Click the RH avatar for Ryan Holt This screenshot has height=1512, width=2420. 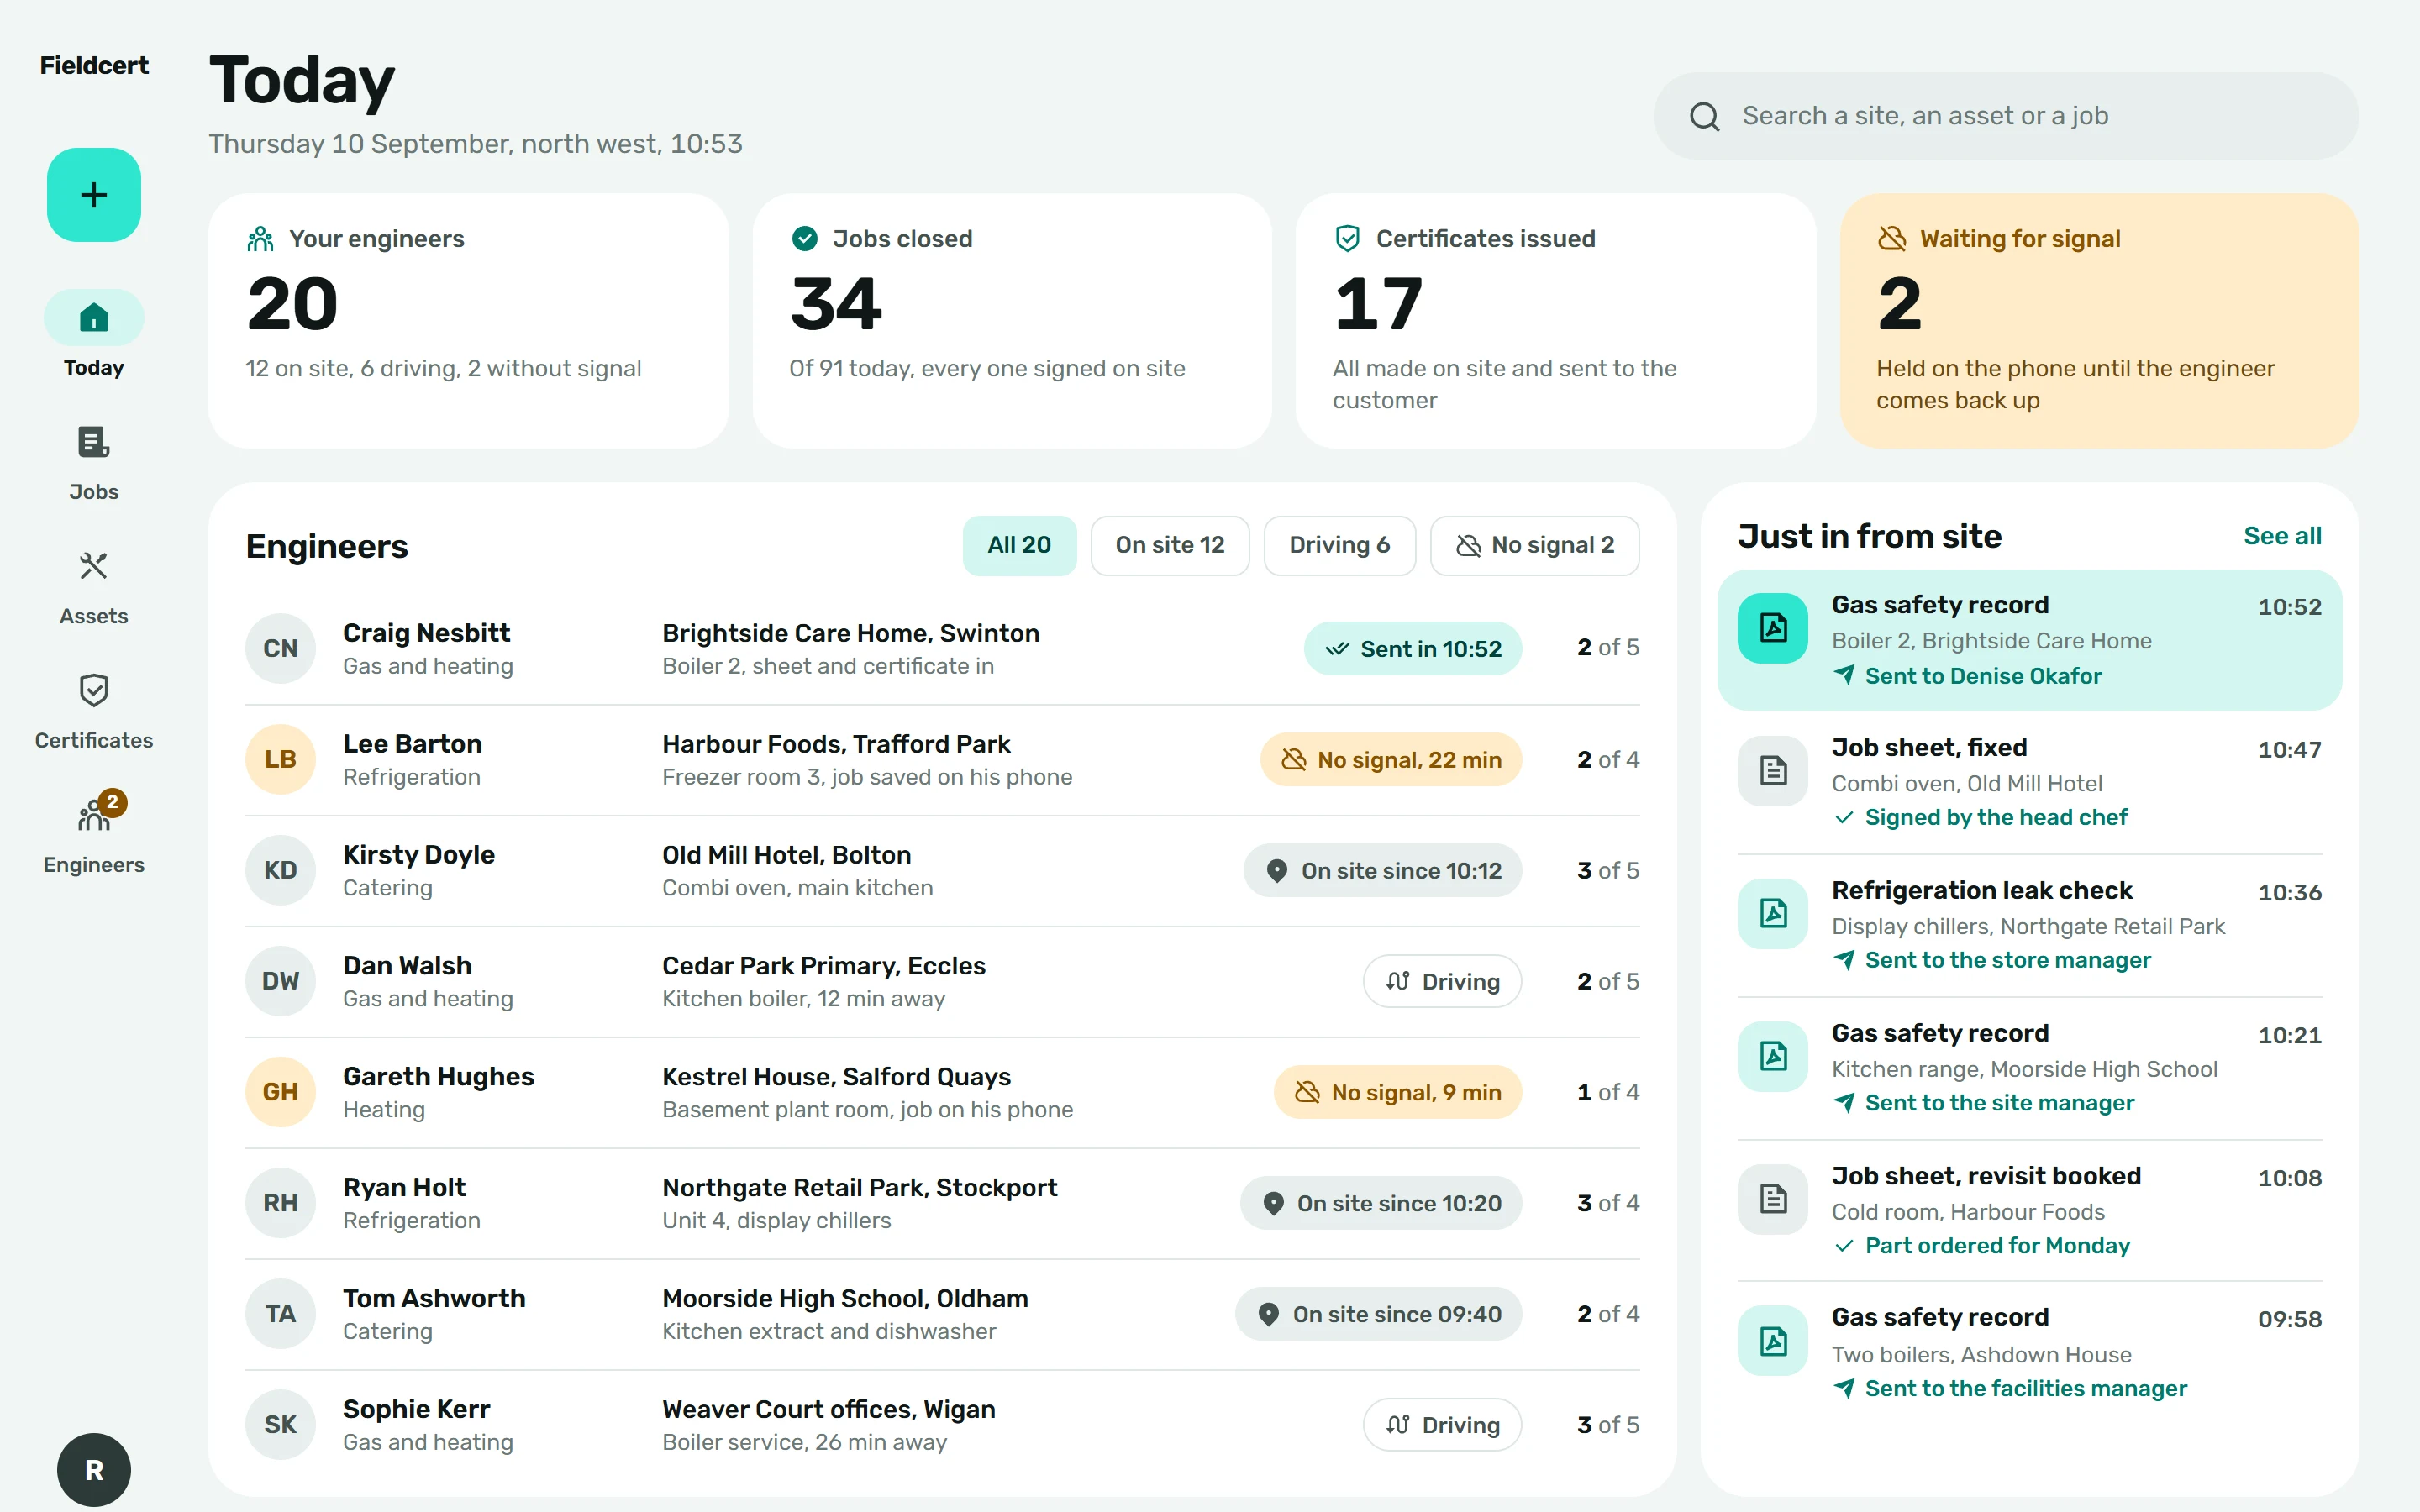pos(281,1203)
